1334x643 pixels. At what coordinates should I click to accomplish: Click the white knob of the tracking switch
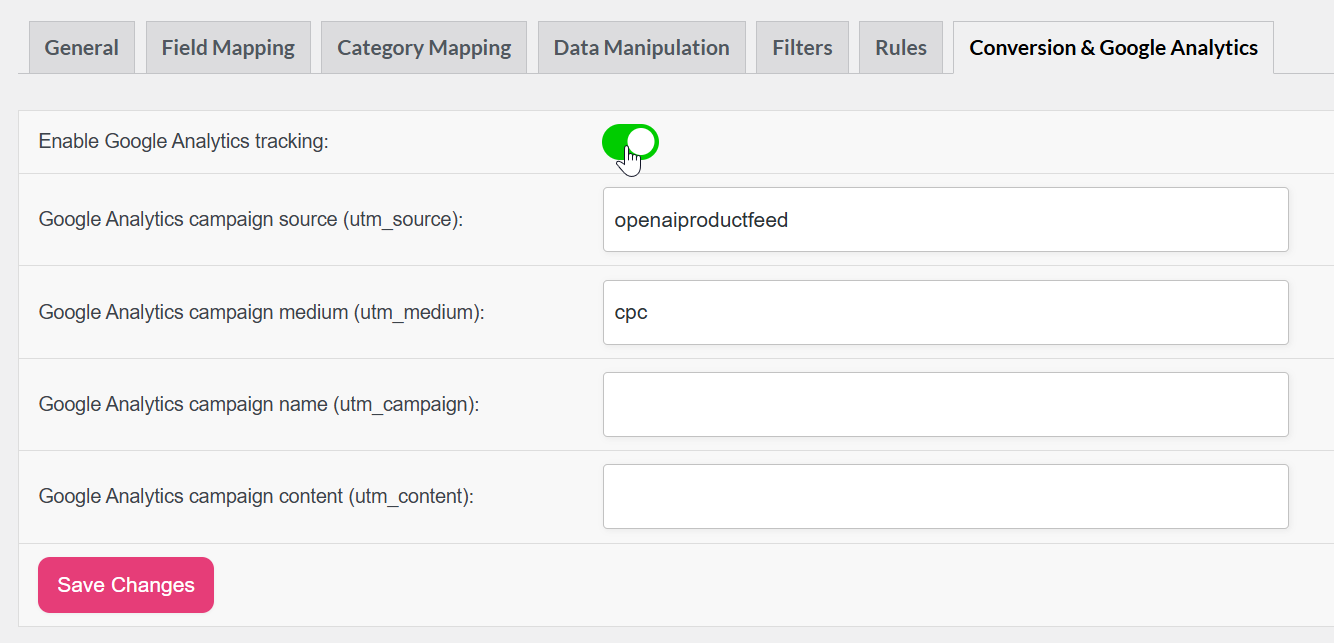642,142
